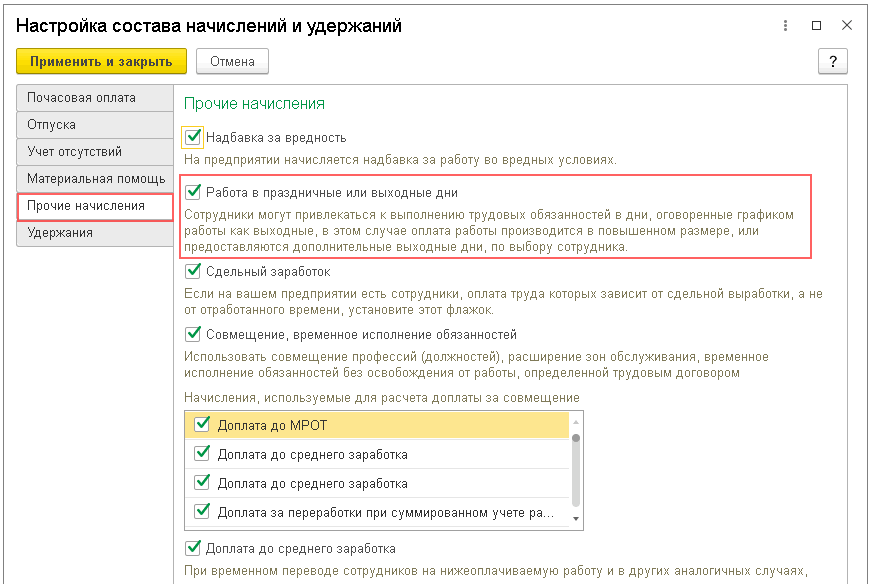Click the Отмена button

tap(232, 61)
